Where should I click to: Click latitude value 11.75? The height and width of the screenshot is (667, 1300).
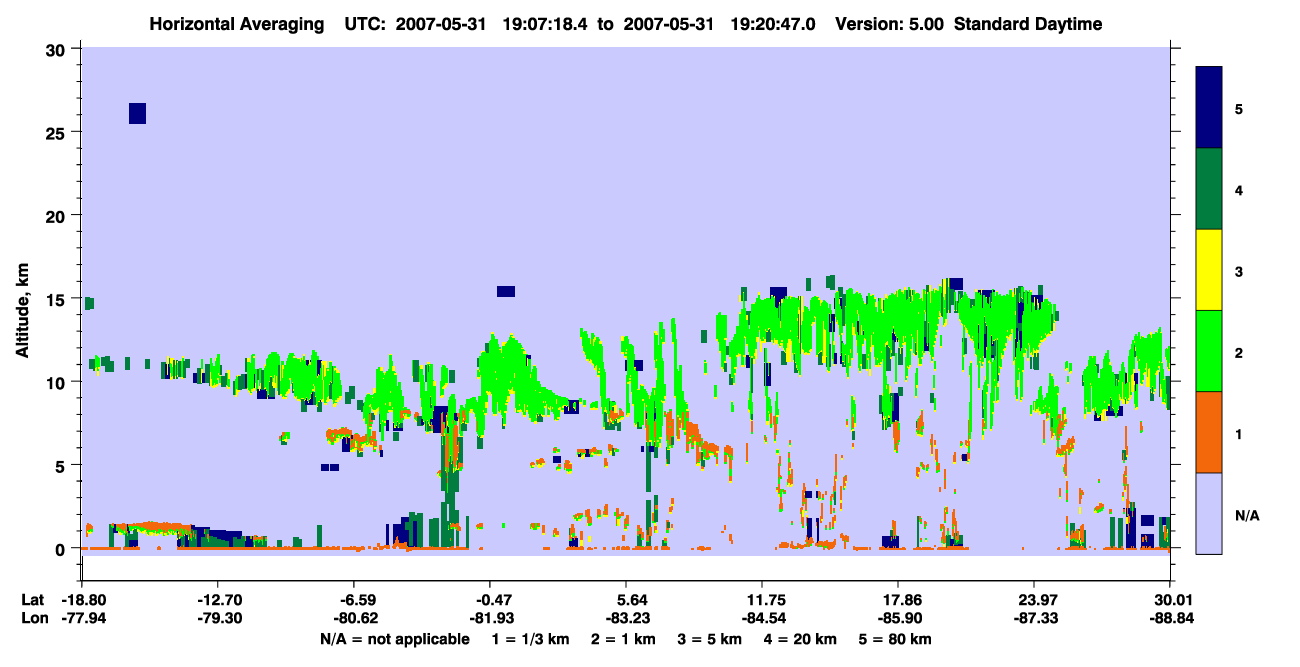762,600
